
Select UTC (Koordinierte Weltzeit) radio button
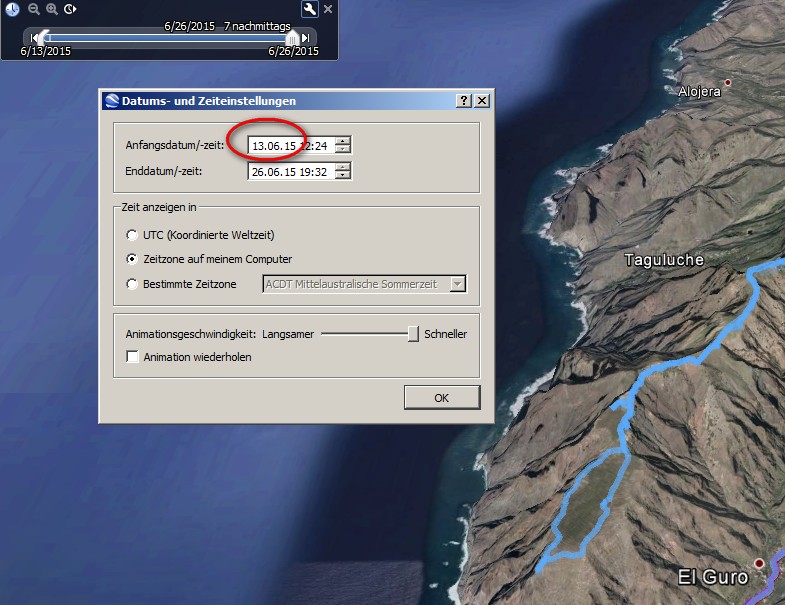132,235
